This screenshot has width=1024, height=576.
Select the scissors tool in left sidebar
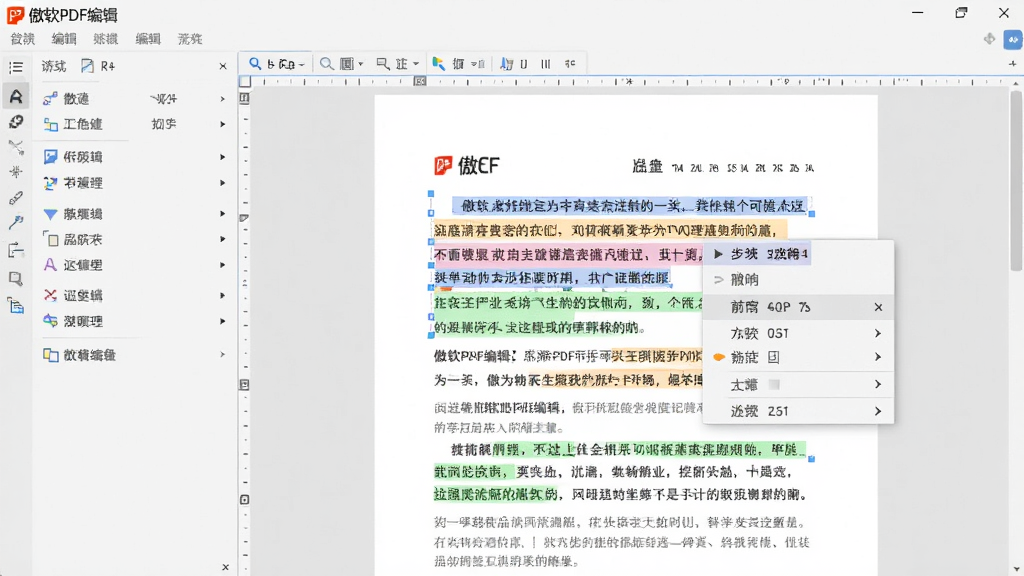point(16,147)
